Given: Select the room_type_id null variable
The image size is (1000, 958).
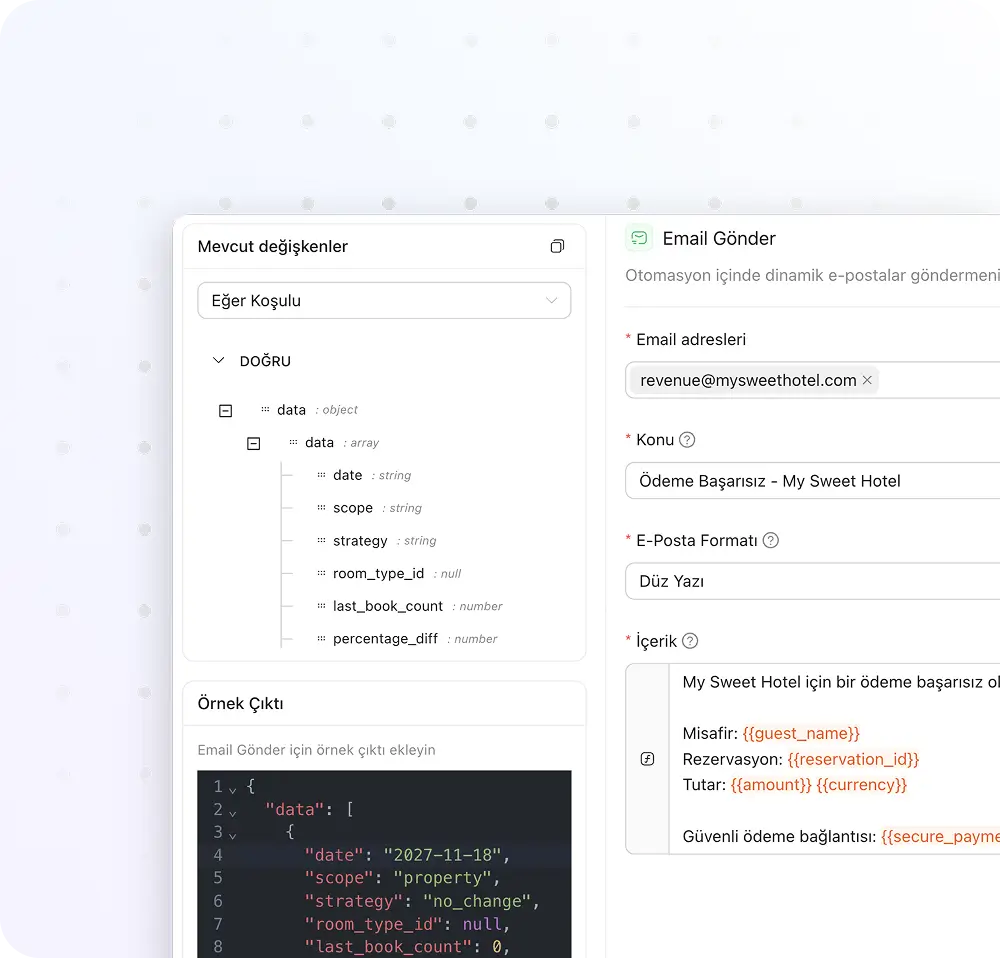Looking at the screenshot, I should click(x=397, y=573).
